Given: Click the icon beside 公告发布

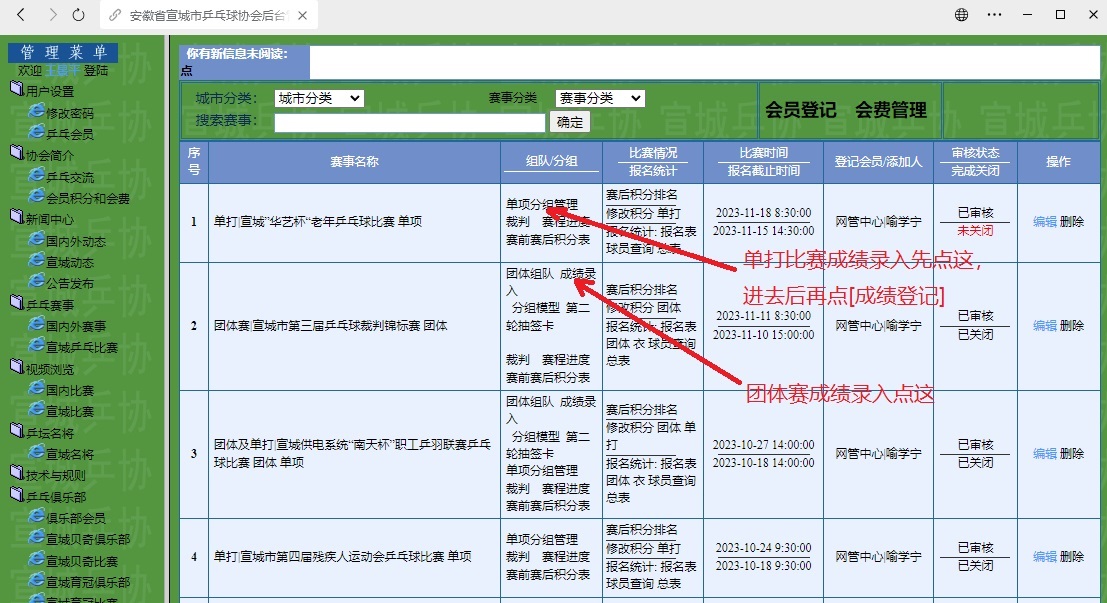Looking at the screenshot, I should [x=36, y=282].
